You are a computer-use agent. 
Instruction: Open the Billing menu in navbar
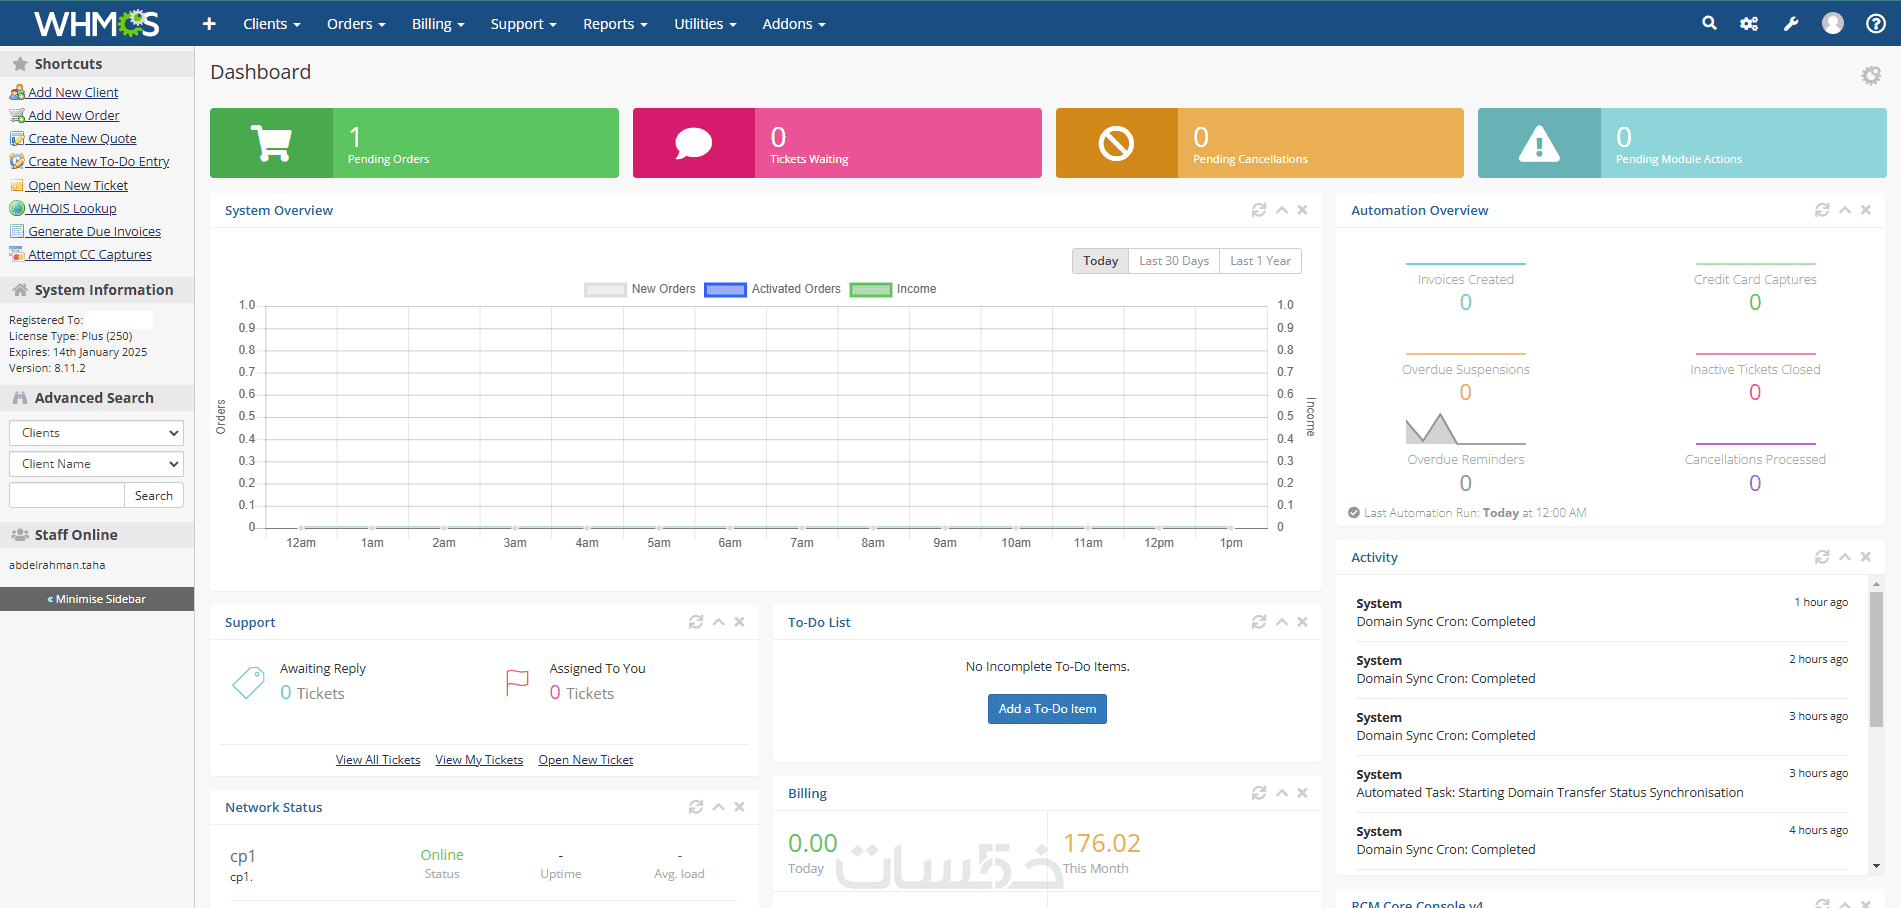[438, 23]
